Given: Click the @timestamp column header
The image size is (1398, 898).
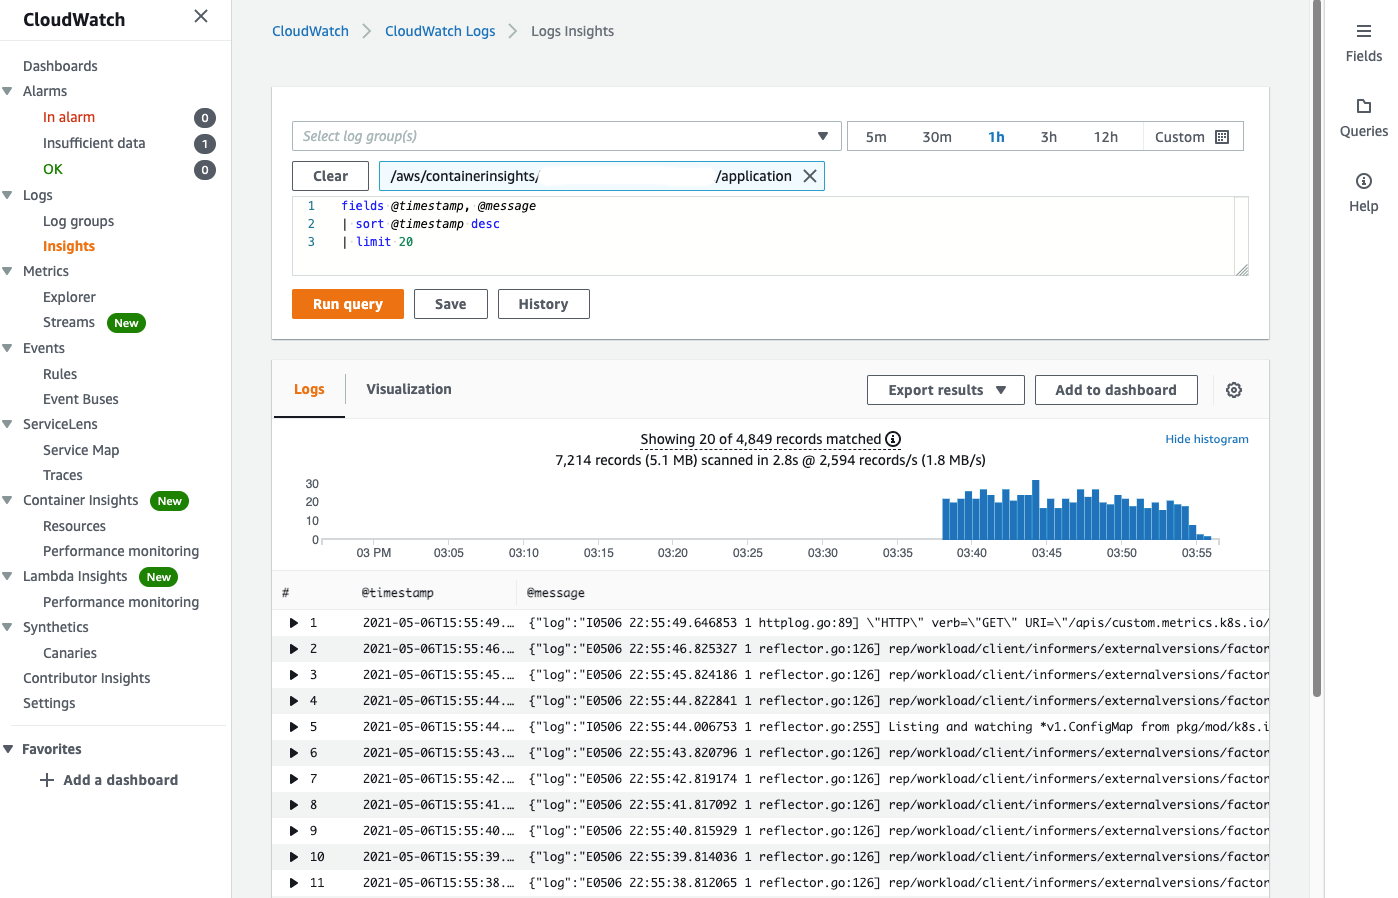Looking at the screenshot, I should (397, 593).
